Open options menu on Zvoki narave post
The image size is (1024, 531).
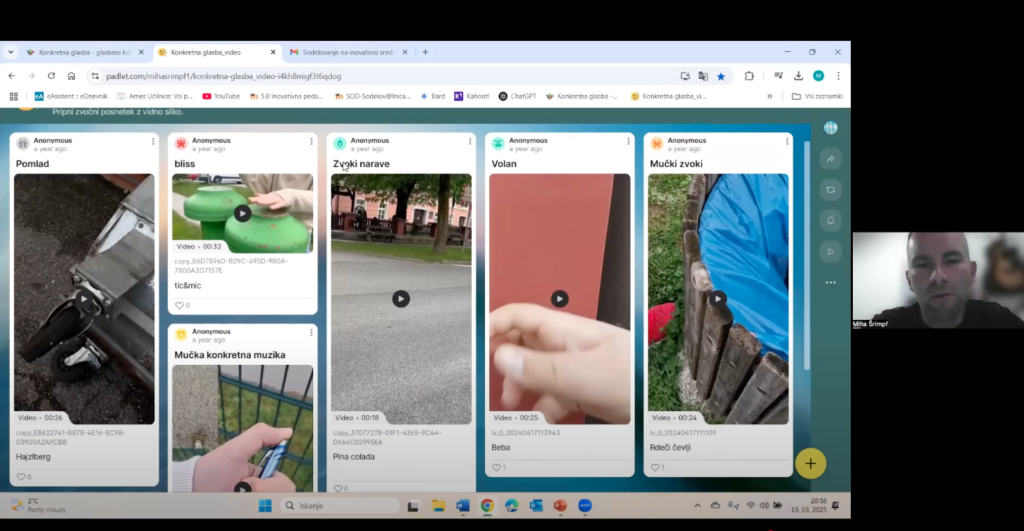click(470, 141)
